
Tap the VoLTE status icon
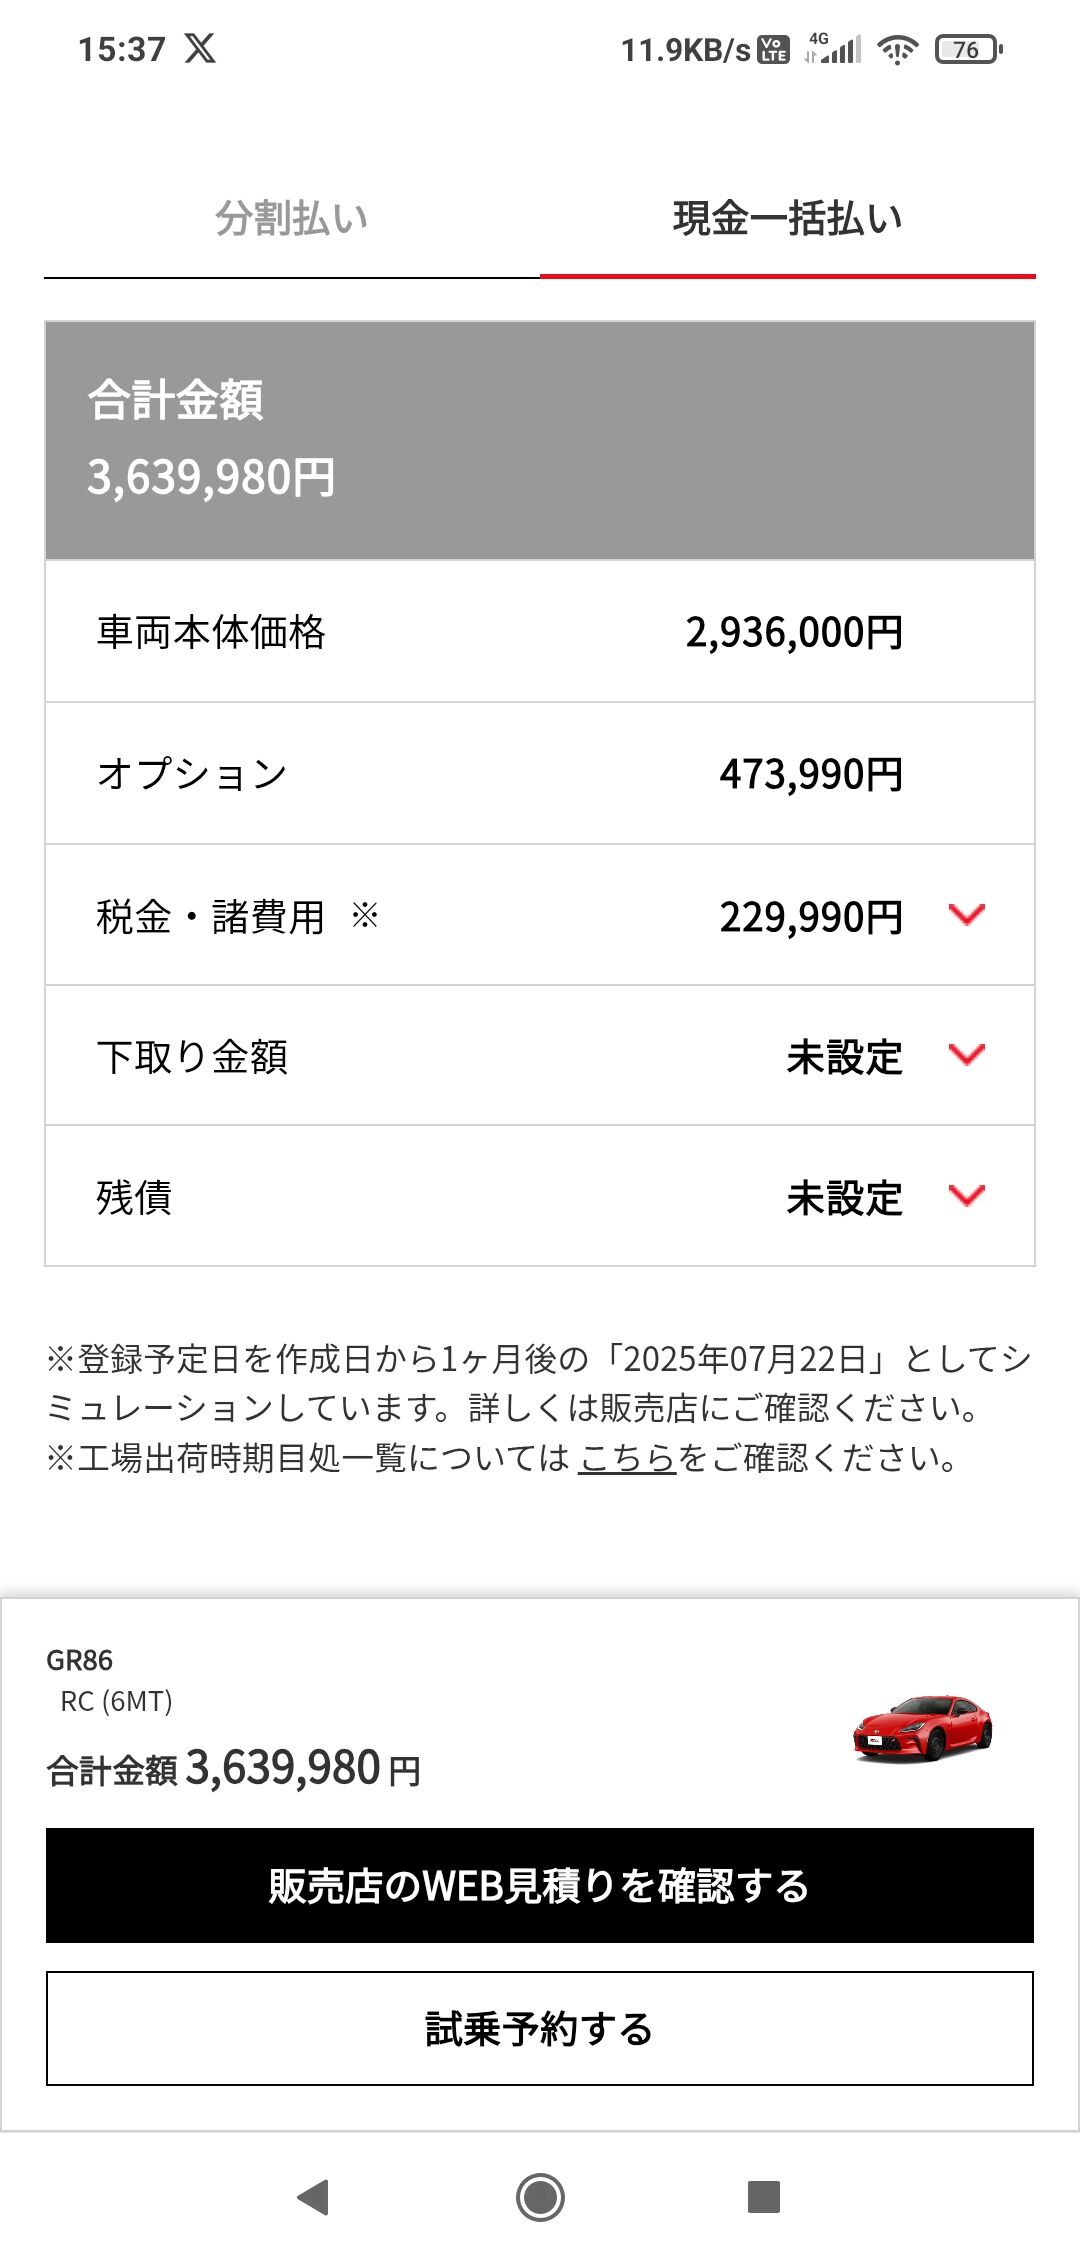(x=774, y=49)
